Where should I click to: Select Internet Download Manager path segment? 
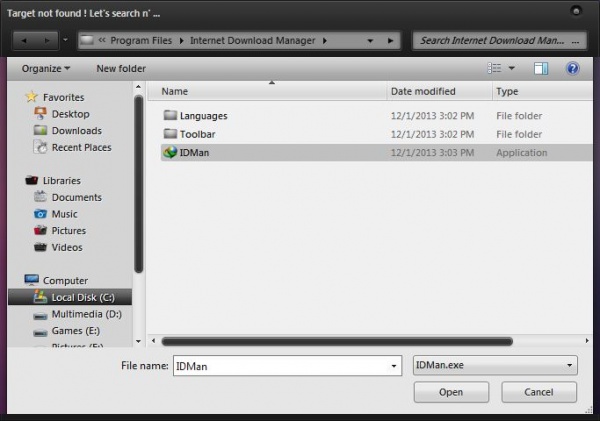253,41
